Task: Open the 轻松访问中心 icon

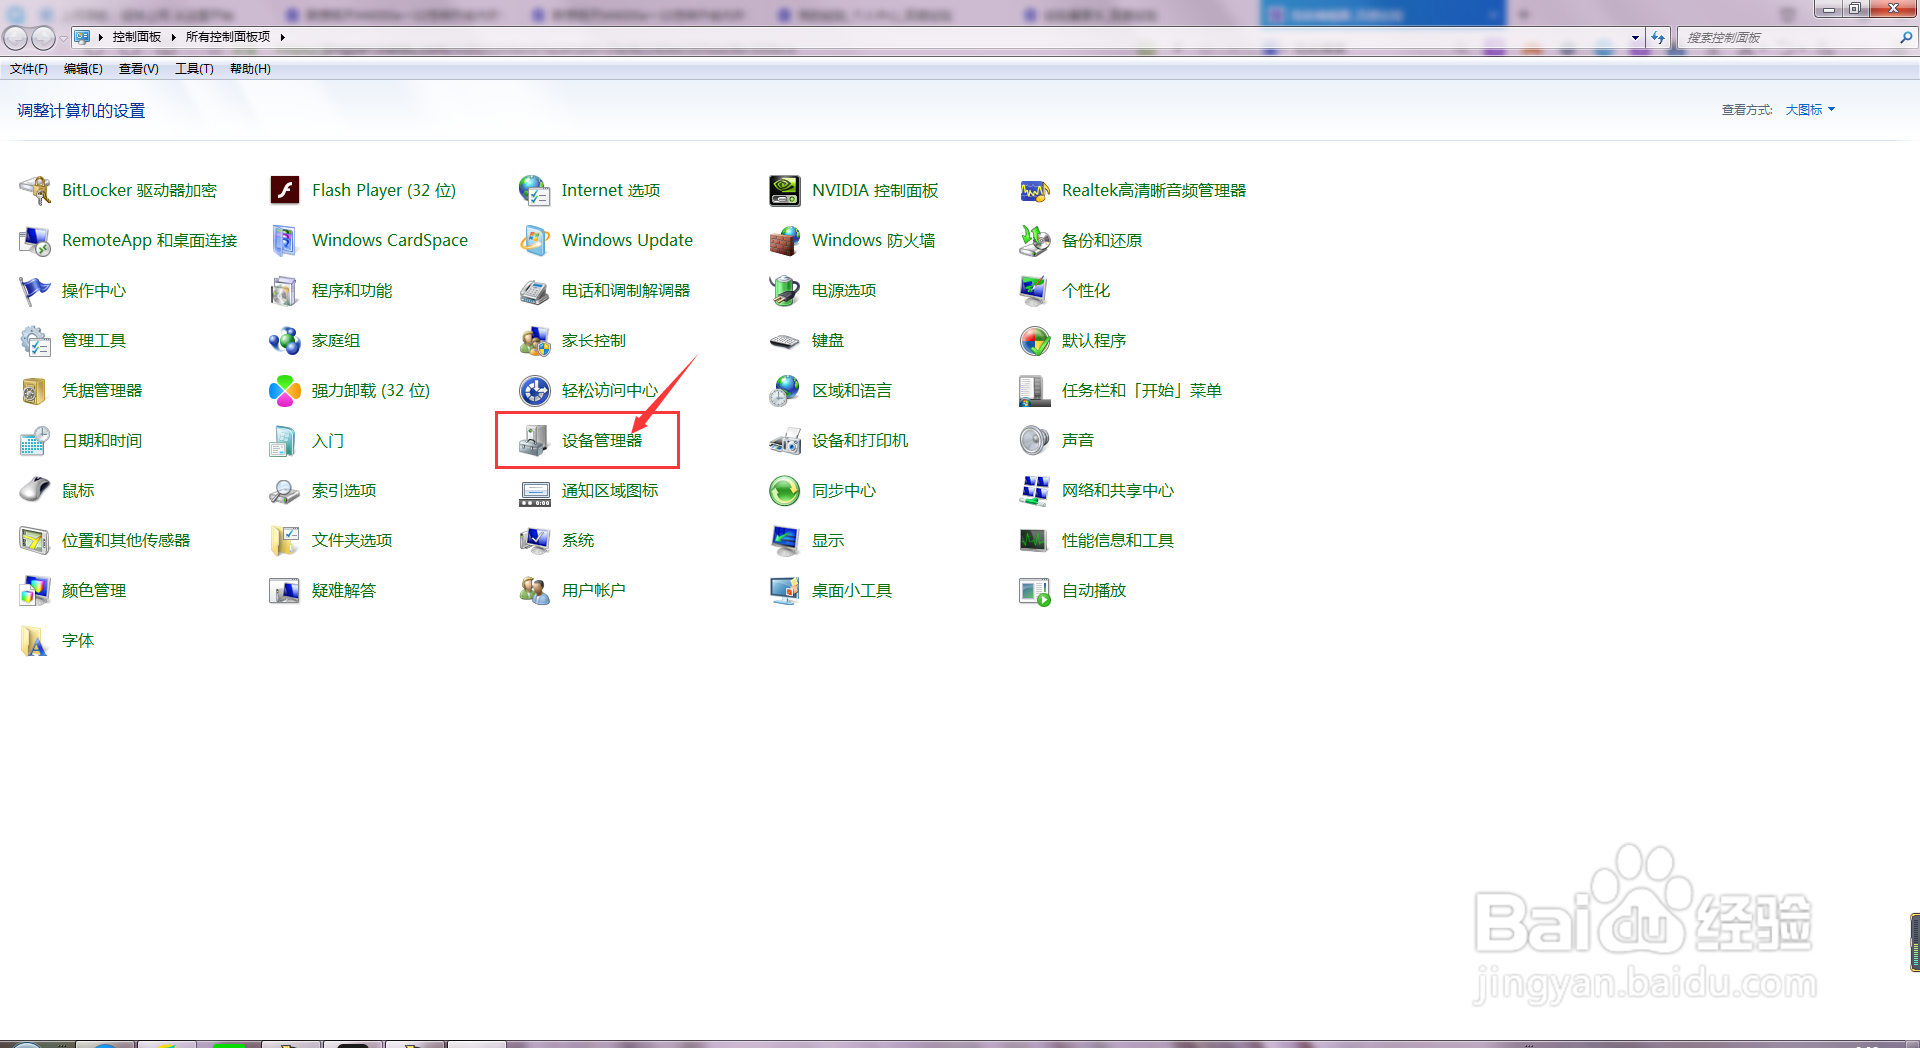Action: tap(535, 390)
